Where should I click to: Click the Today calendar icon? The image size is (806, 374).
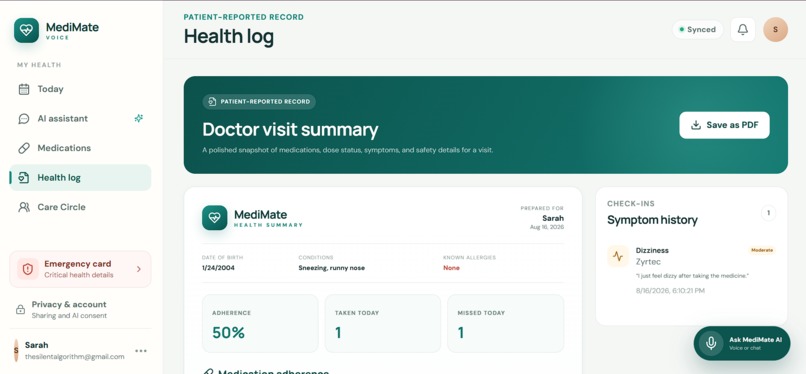coord(24,89)
